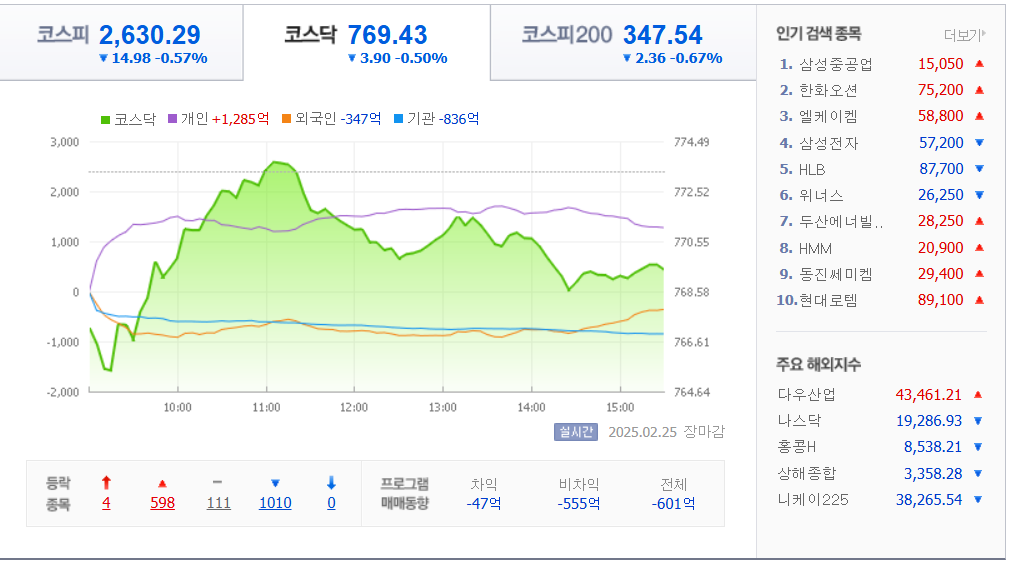Open 상해종합 overseas index
Viewport: 1010px width, 564px height.
(806, 474)
